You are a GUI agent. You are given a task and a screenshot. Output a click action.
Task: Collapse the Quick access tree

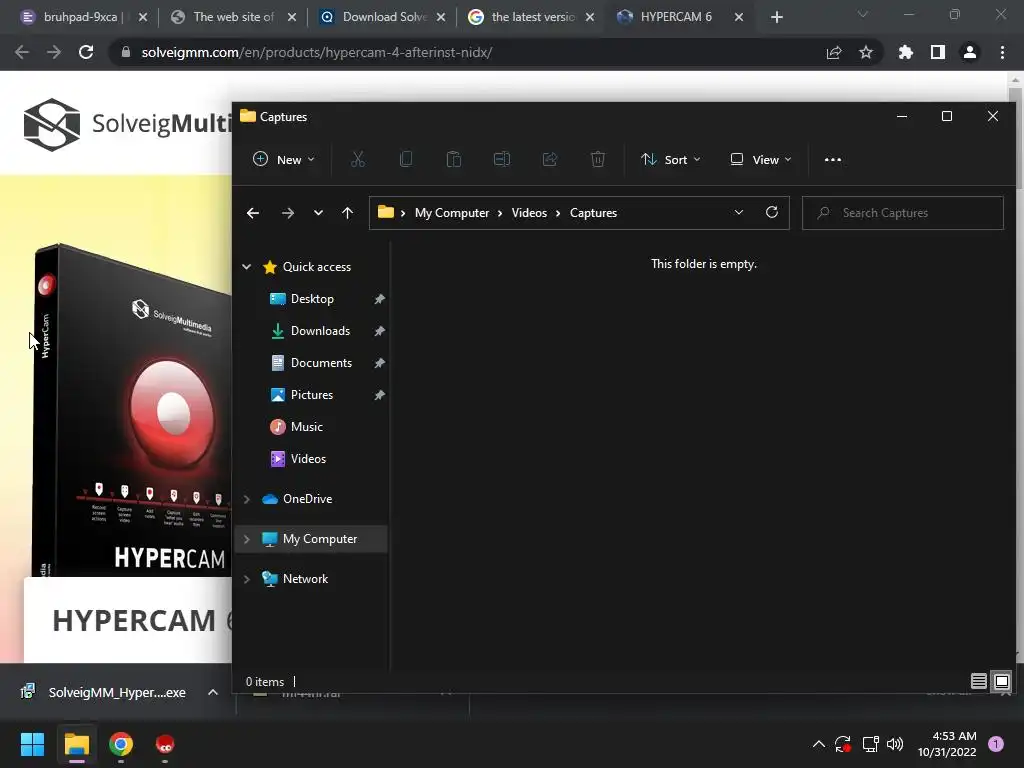pyautogui.click(x=247, y=266)
